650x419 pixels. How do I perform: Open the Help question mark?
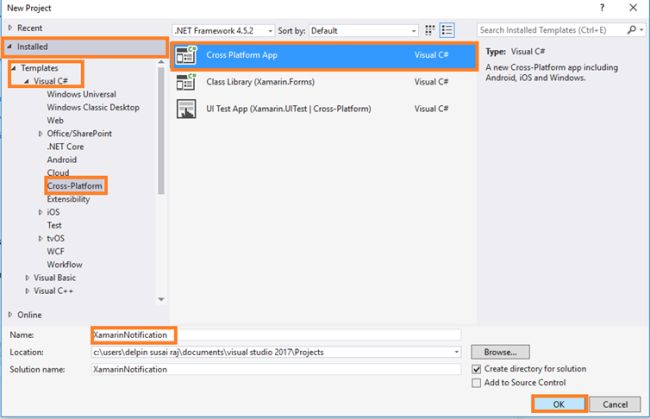coord(602,7)
